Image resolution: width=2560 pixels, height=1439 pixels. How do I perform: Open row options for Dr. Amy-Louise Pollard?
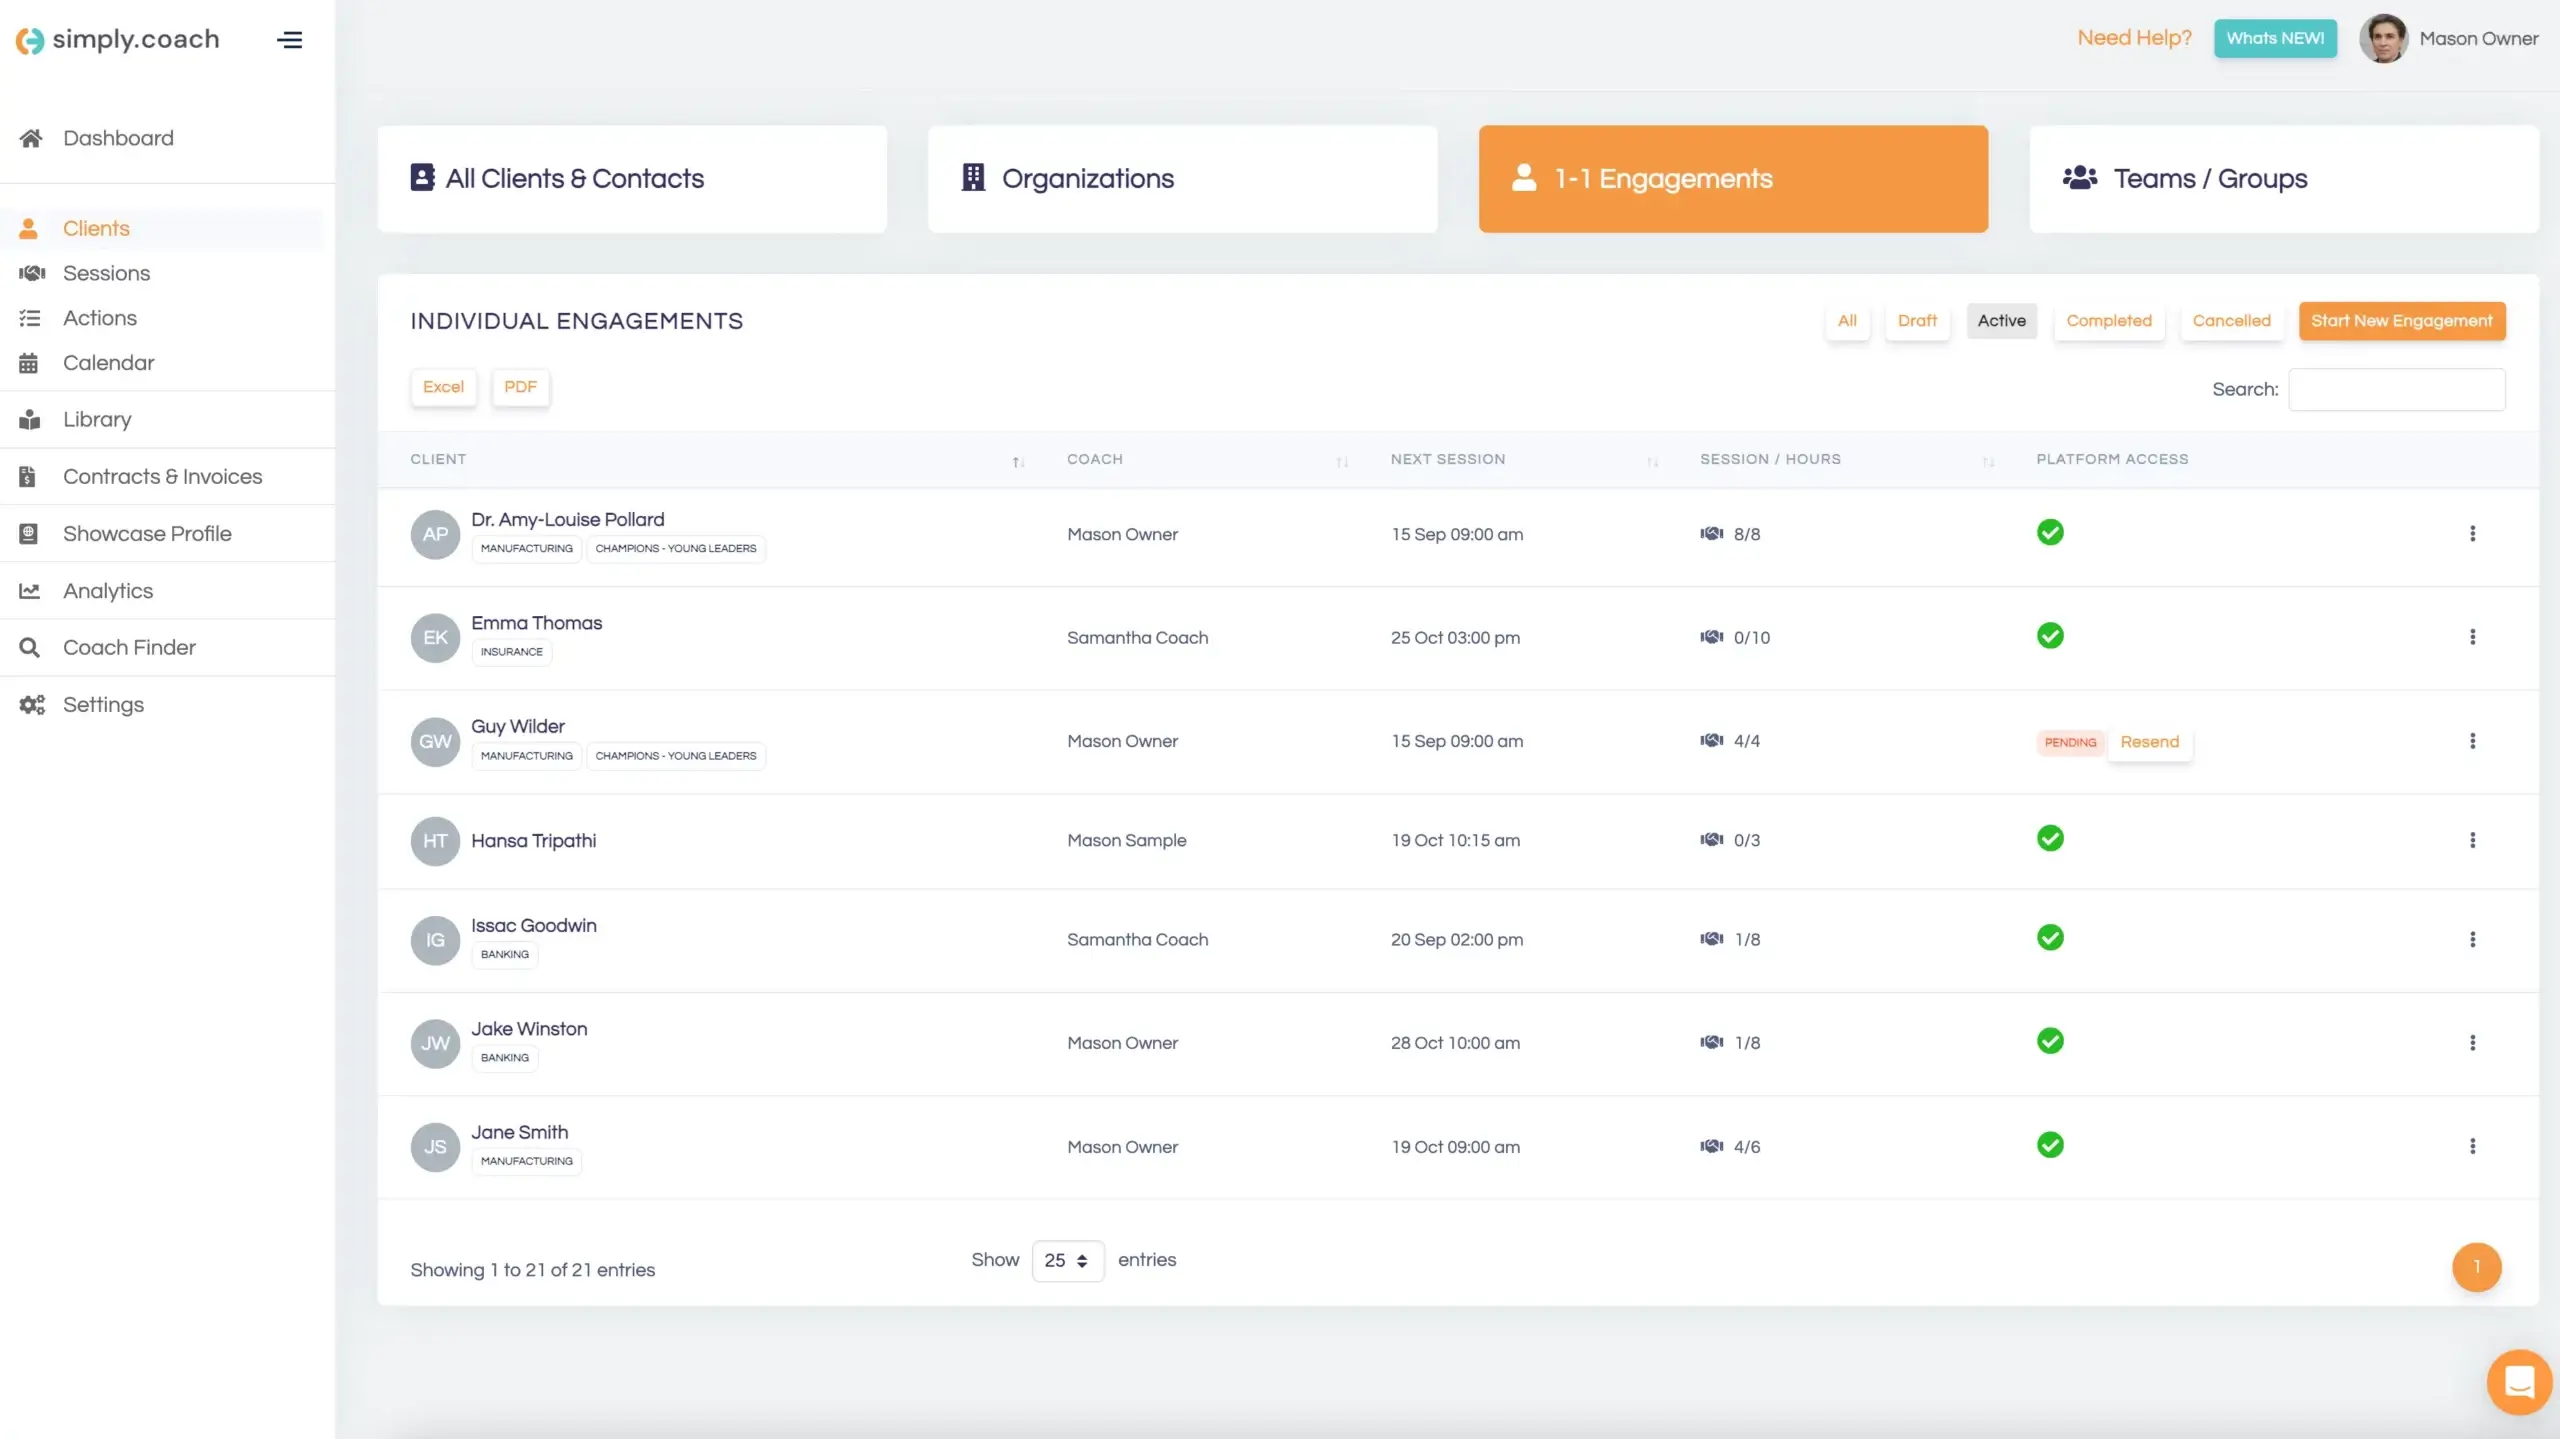2472,533
